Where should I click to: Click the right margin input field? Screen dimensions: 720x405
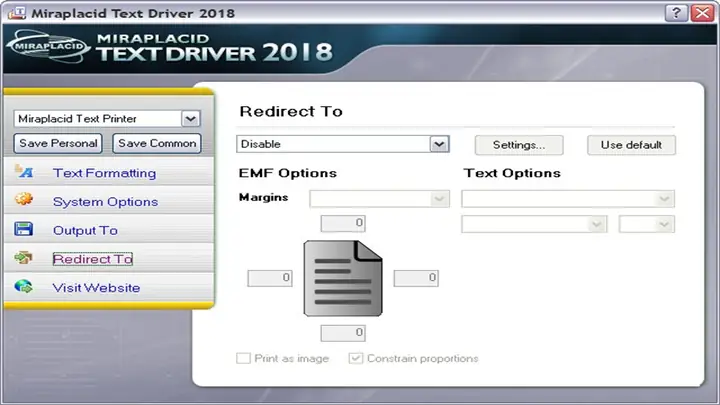416,278
